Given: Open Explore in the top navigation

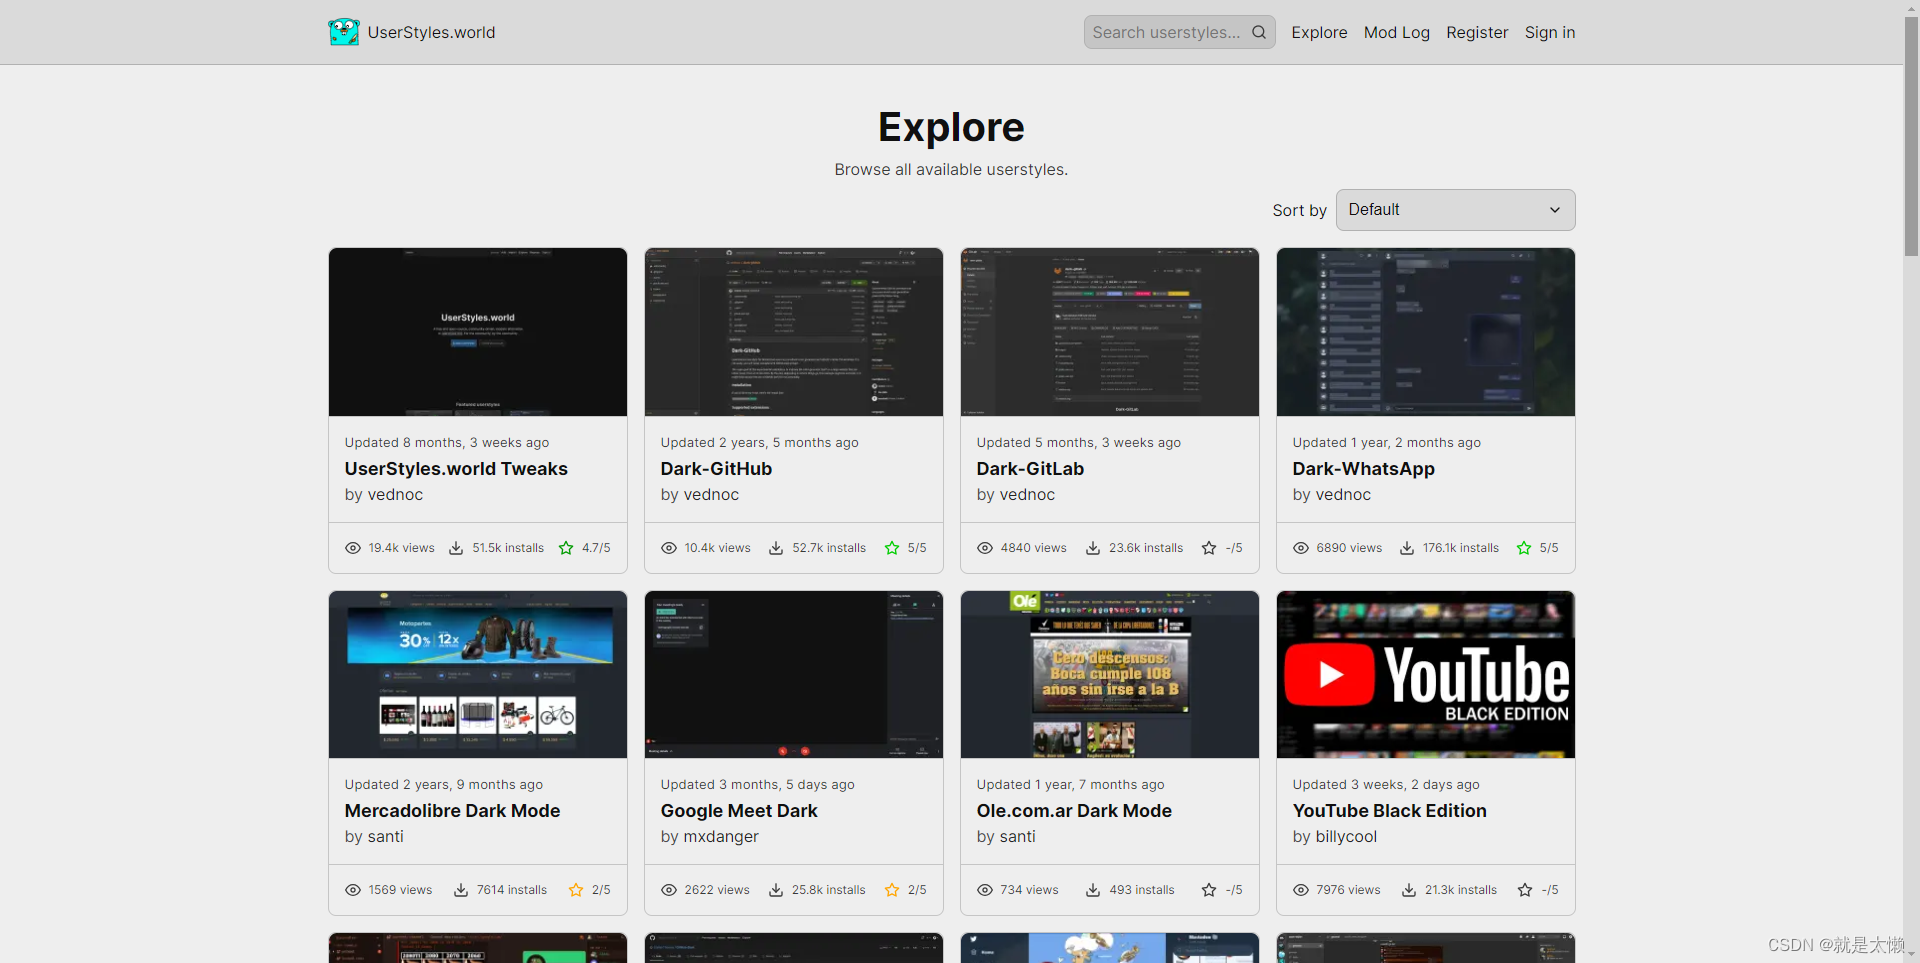Looking at the screenshot, I should (1319, 32).
